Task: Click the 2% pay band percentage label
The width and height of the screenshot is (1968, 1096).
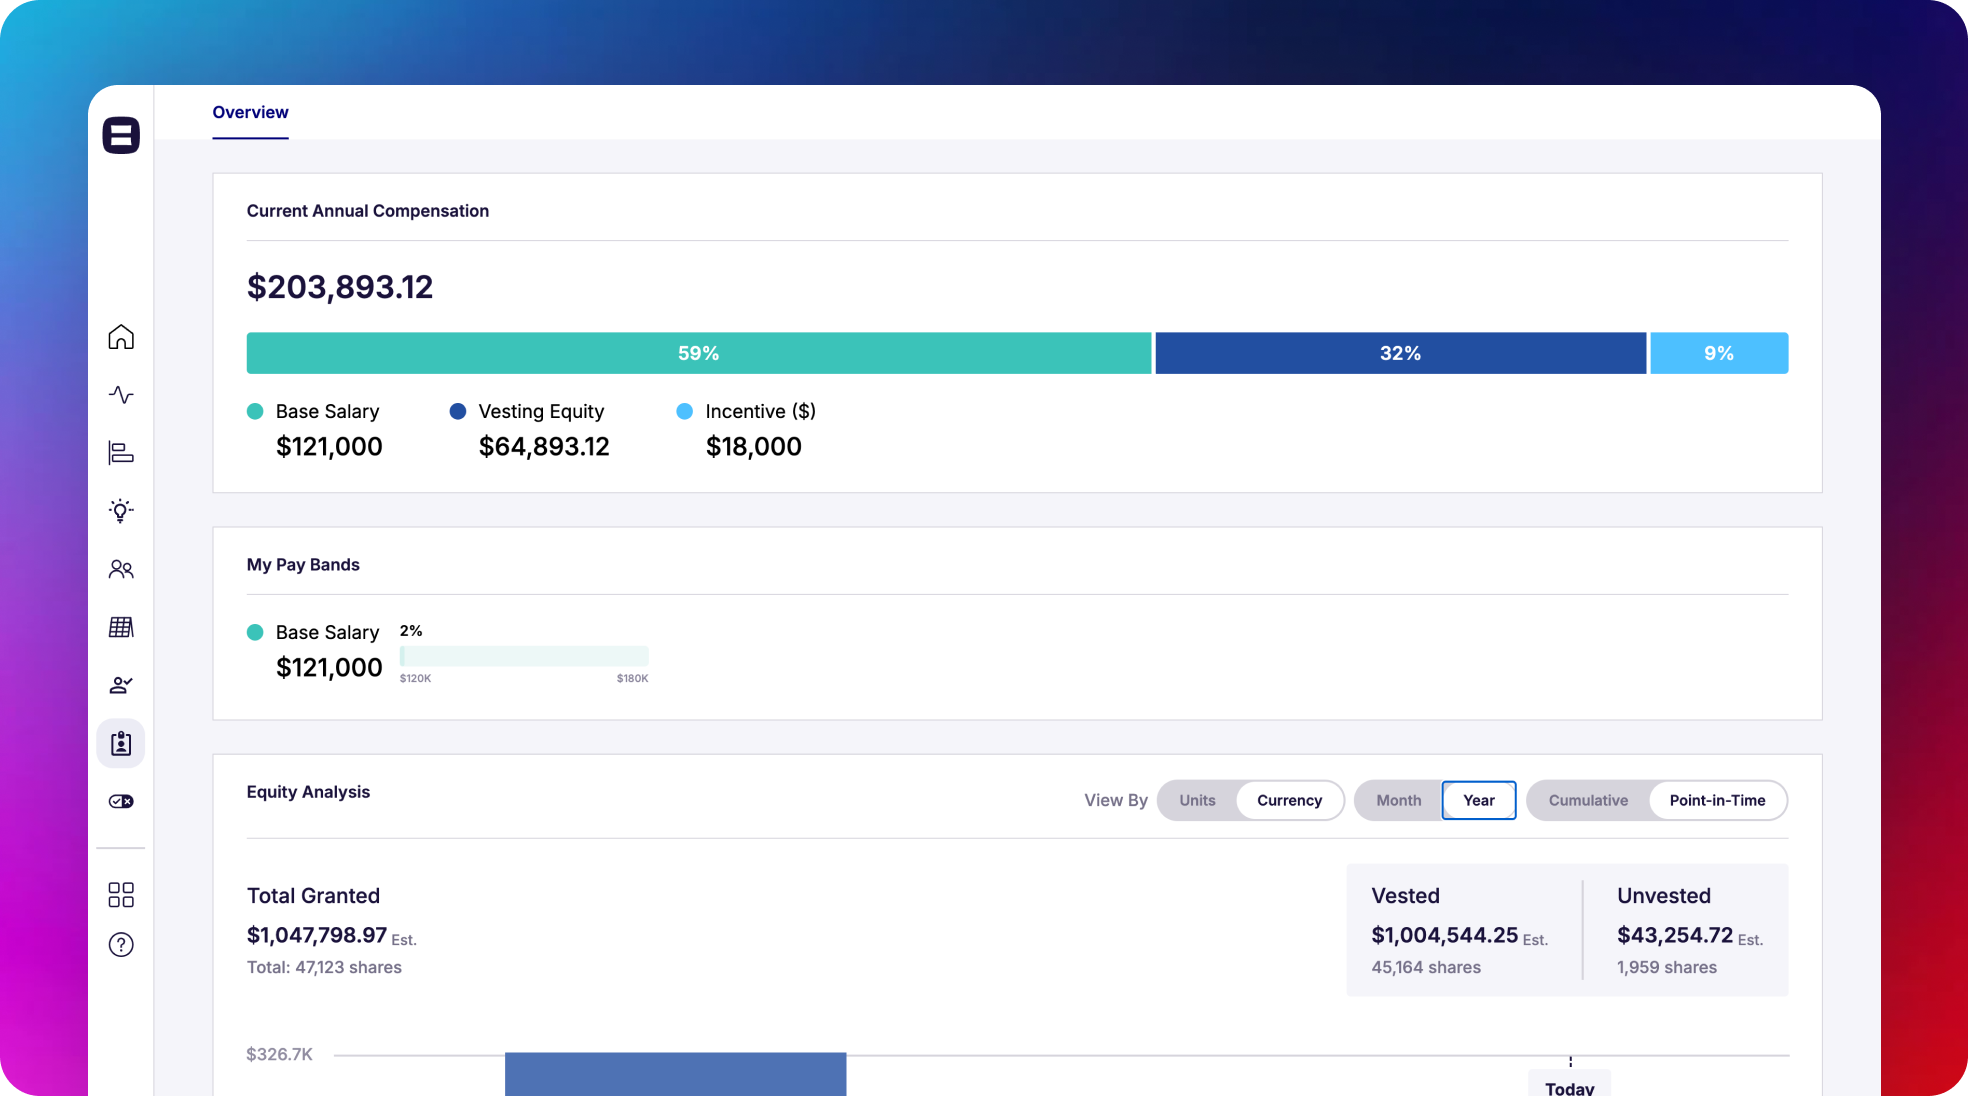Action: (x=411, y=631)
